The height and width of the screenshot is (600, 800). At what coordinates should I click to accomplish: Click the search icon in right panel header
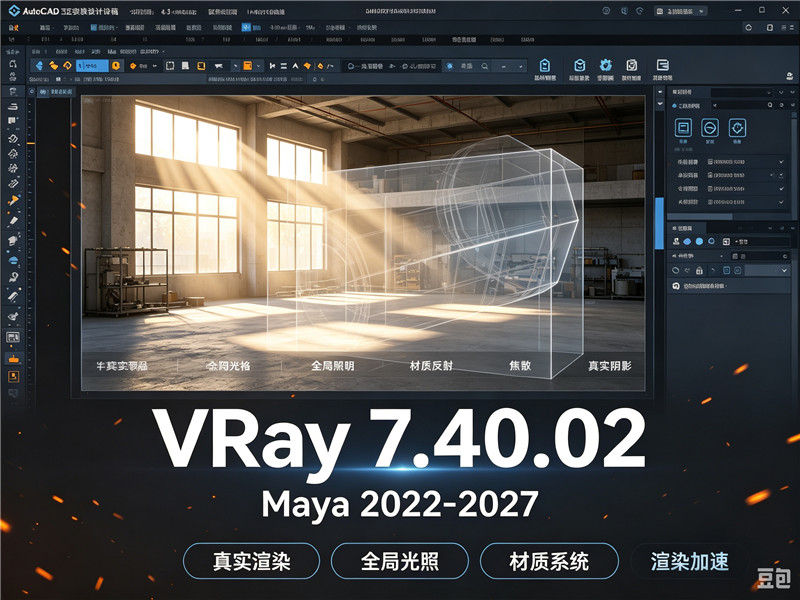pyautogui.click(x=770, y=105)
